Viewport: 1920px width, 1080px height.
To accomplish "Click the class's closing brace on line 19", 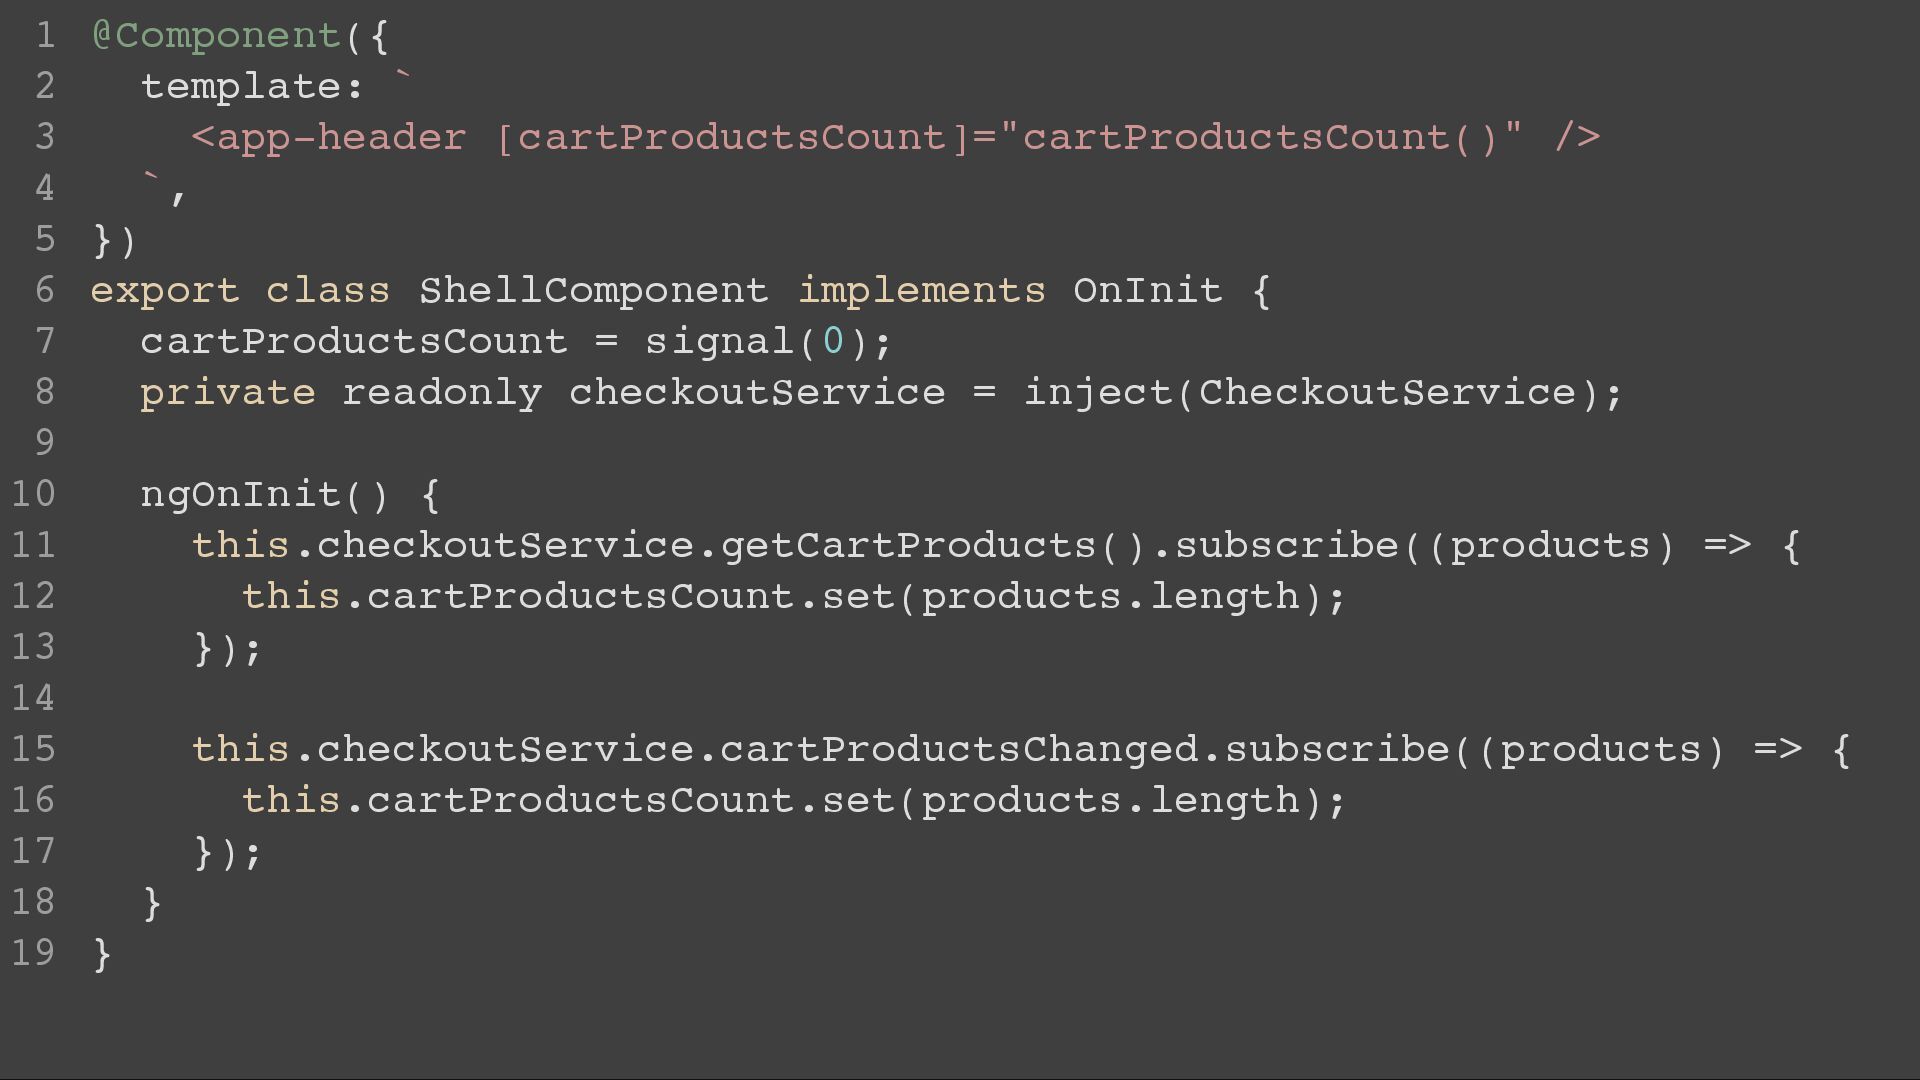I will click(x=102, y=955).
